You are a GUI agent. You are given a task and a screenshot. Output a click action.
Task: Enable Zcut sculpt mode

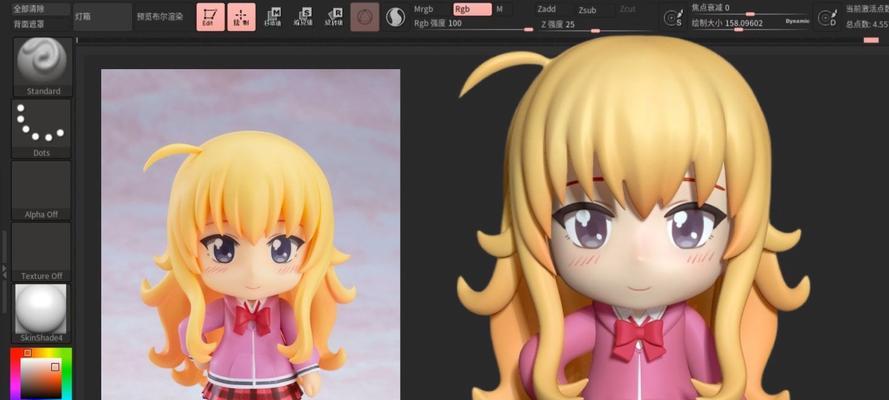[628, 10]
